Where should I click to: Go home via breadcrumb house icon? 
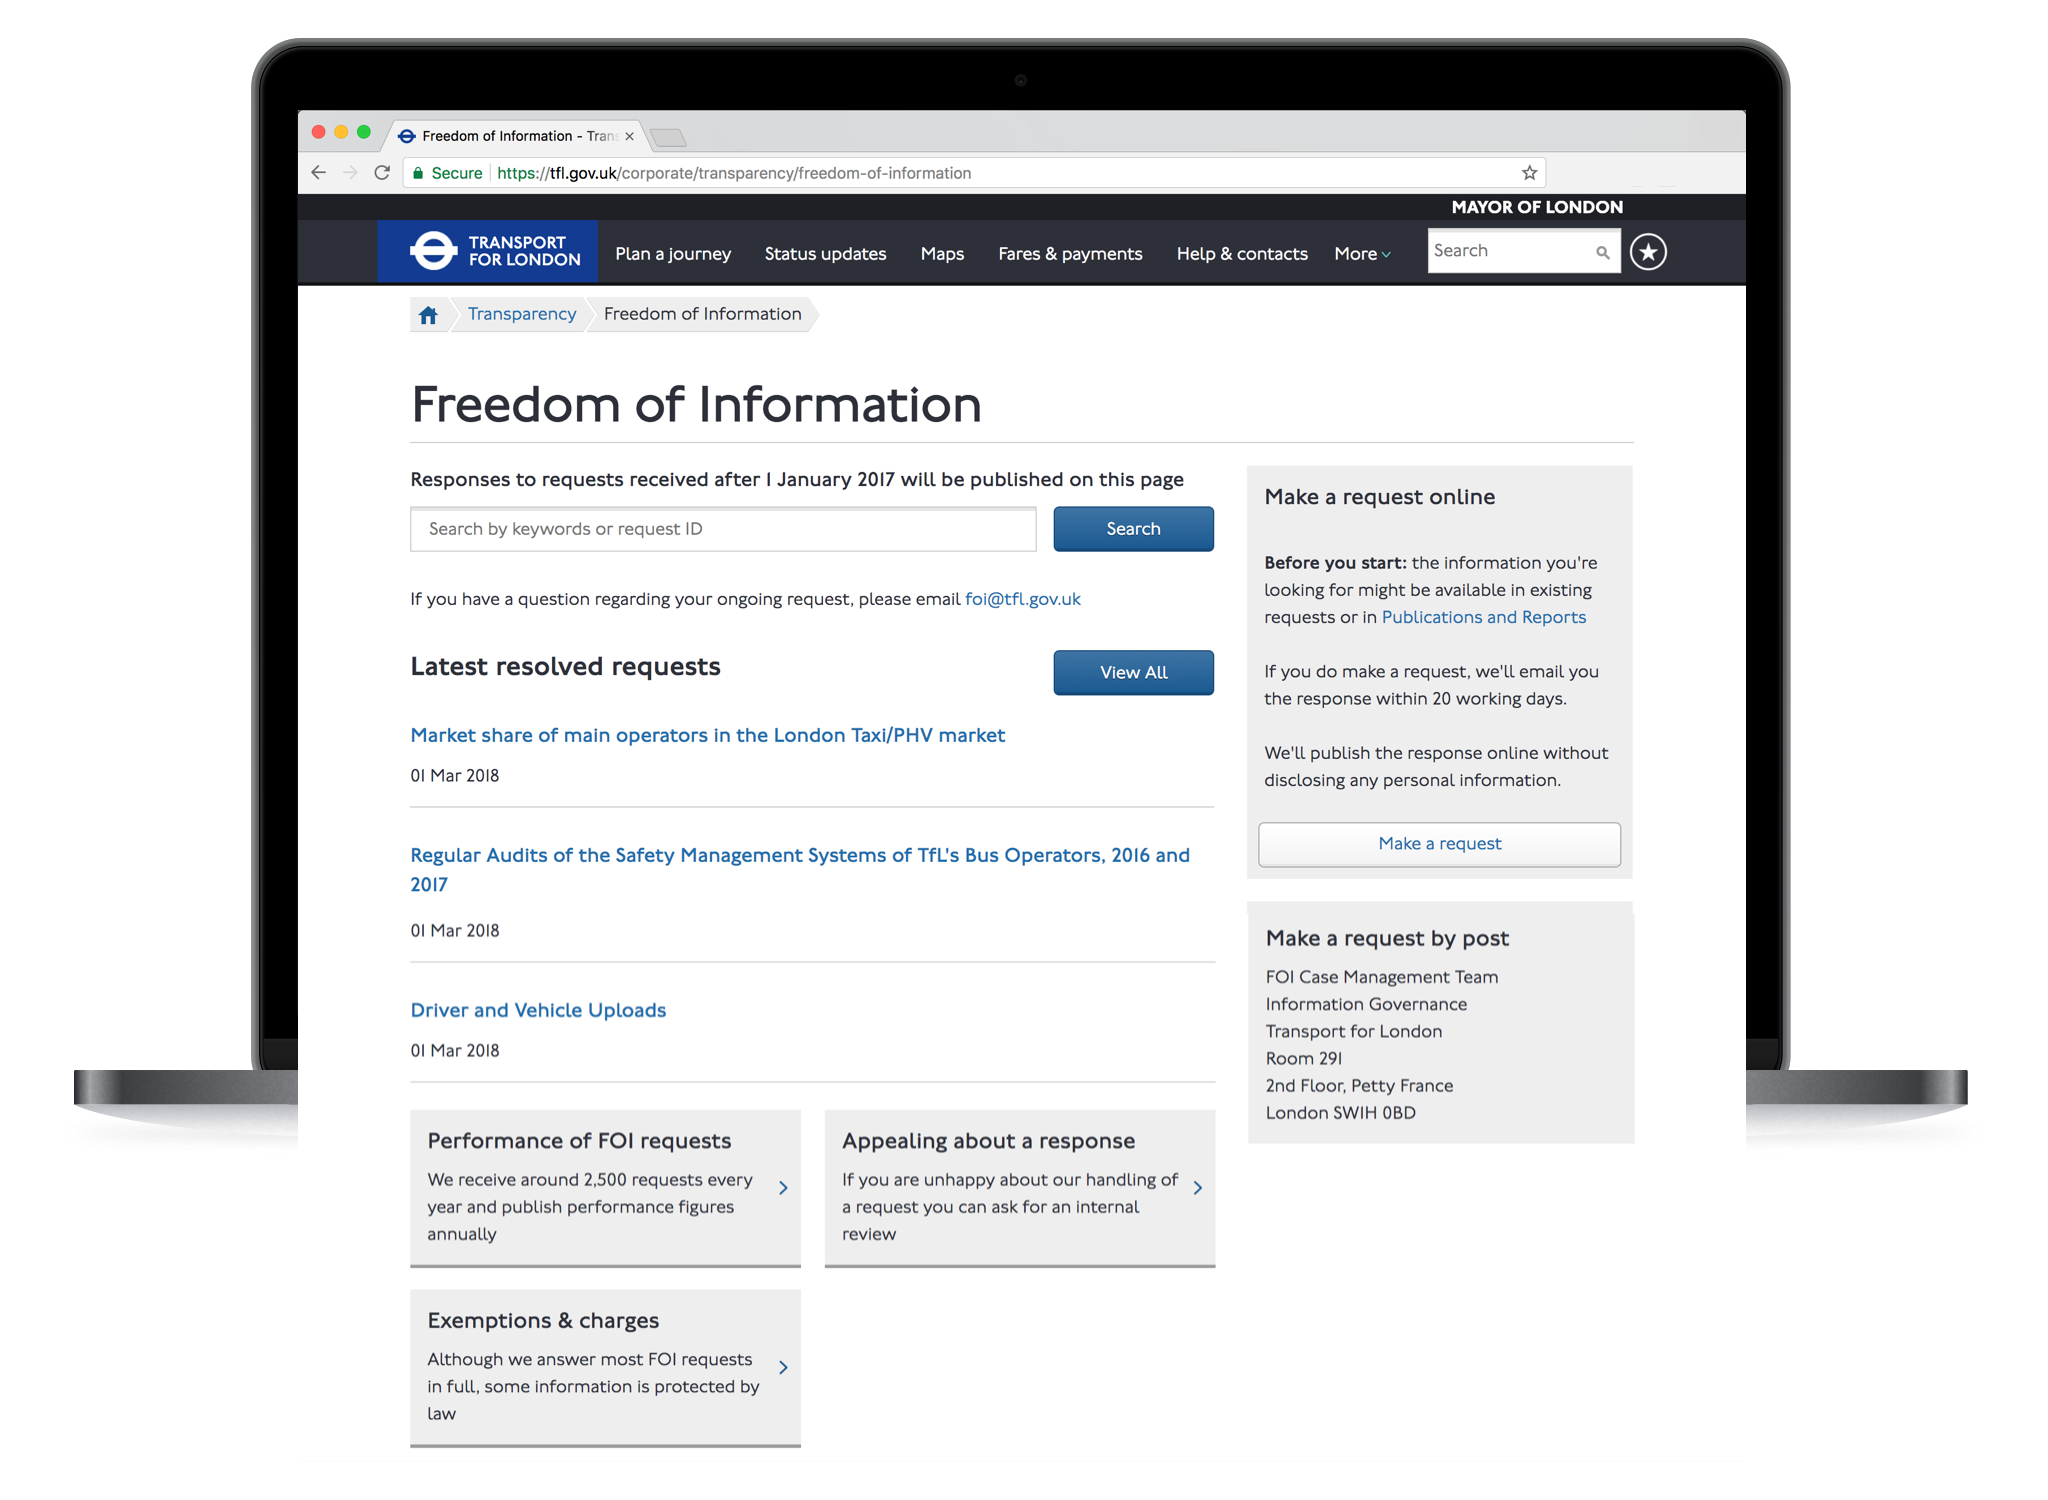[x=428, y=315]
